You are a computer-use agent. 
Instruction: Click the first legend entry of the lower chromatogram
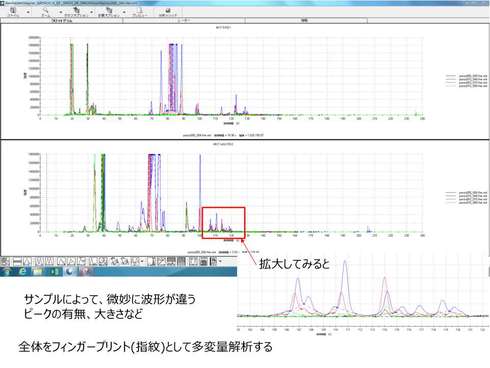coord(466,193)
